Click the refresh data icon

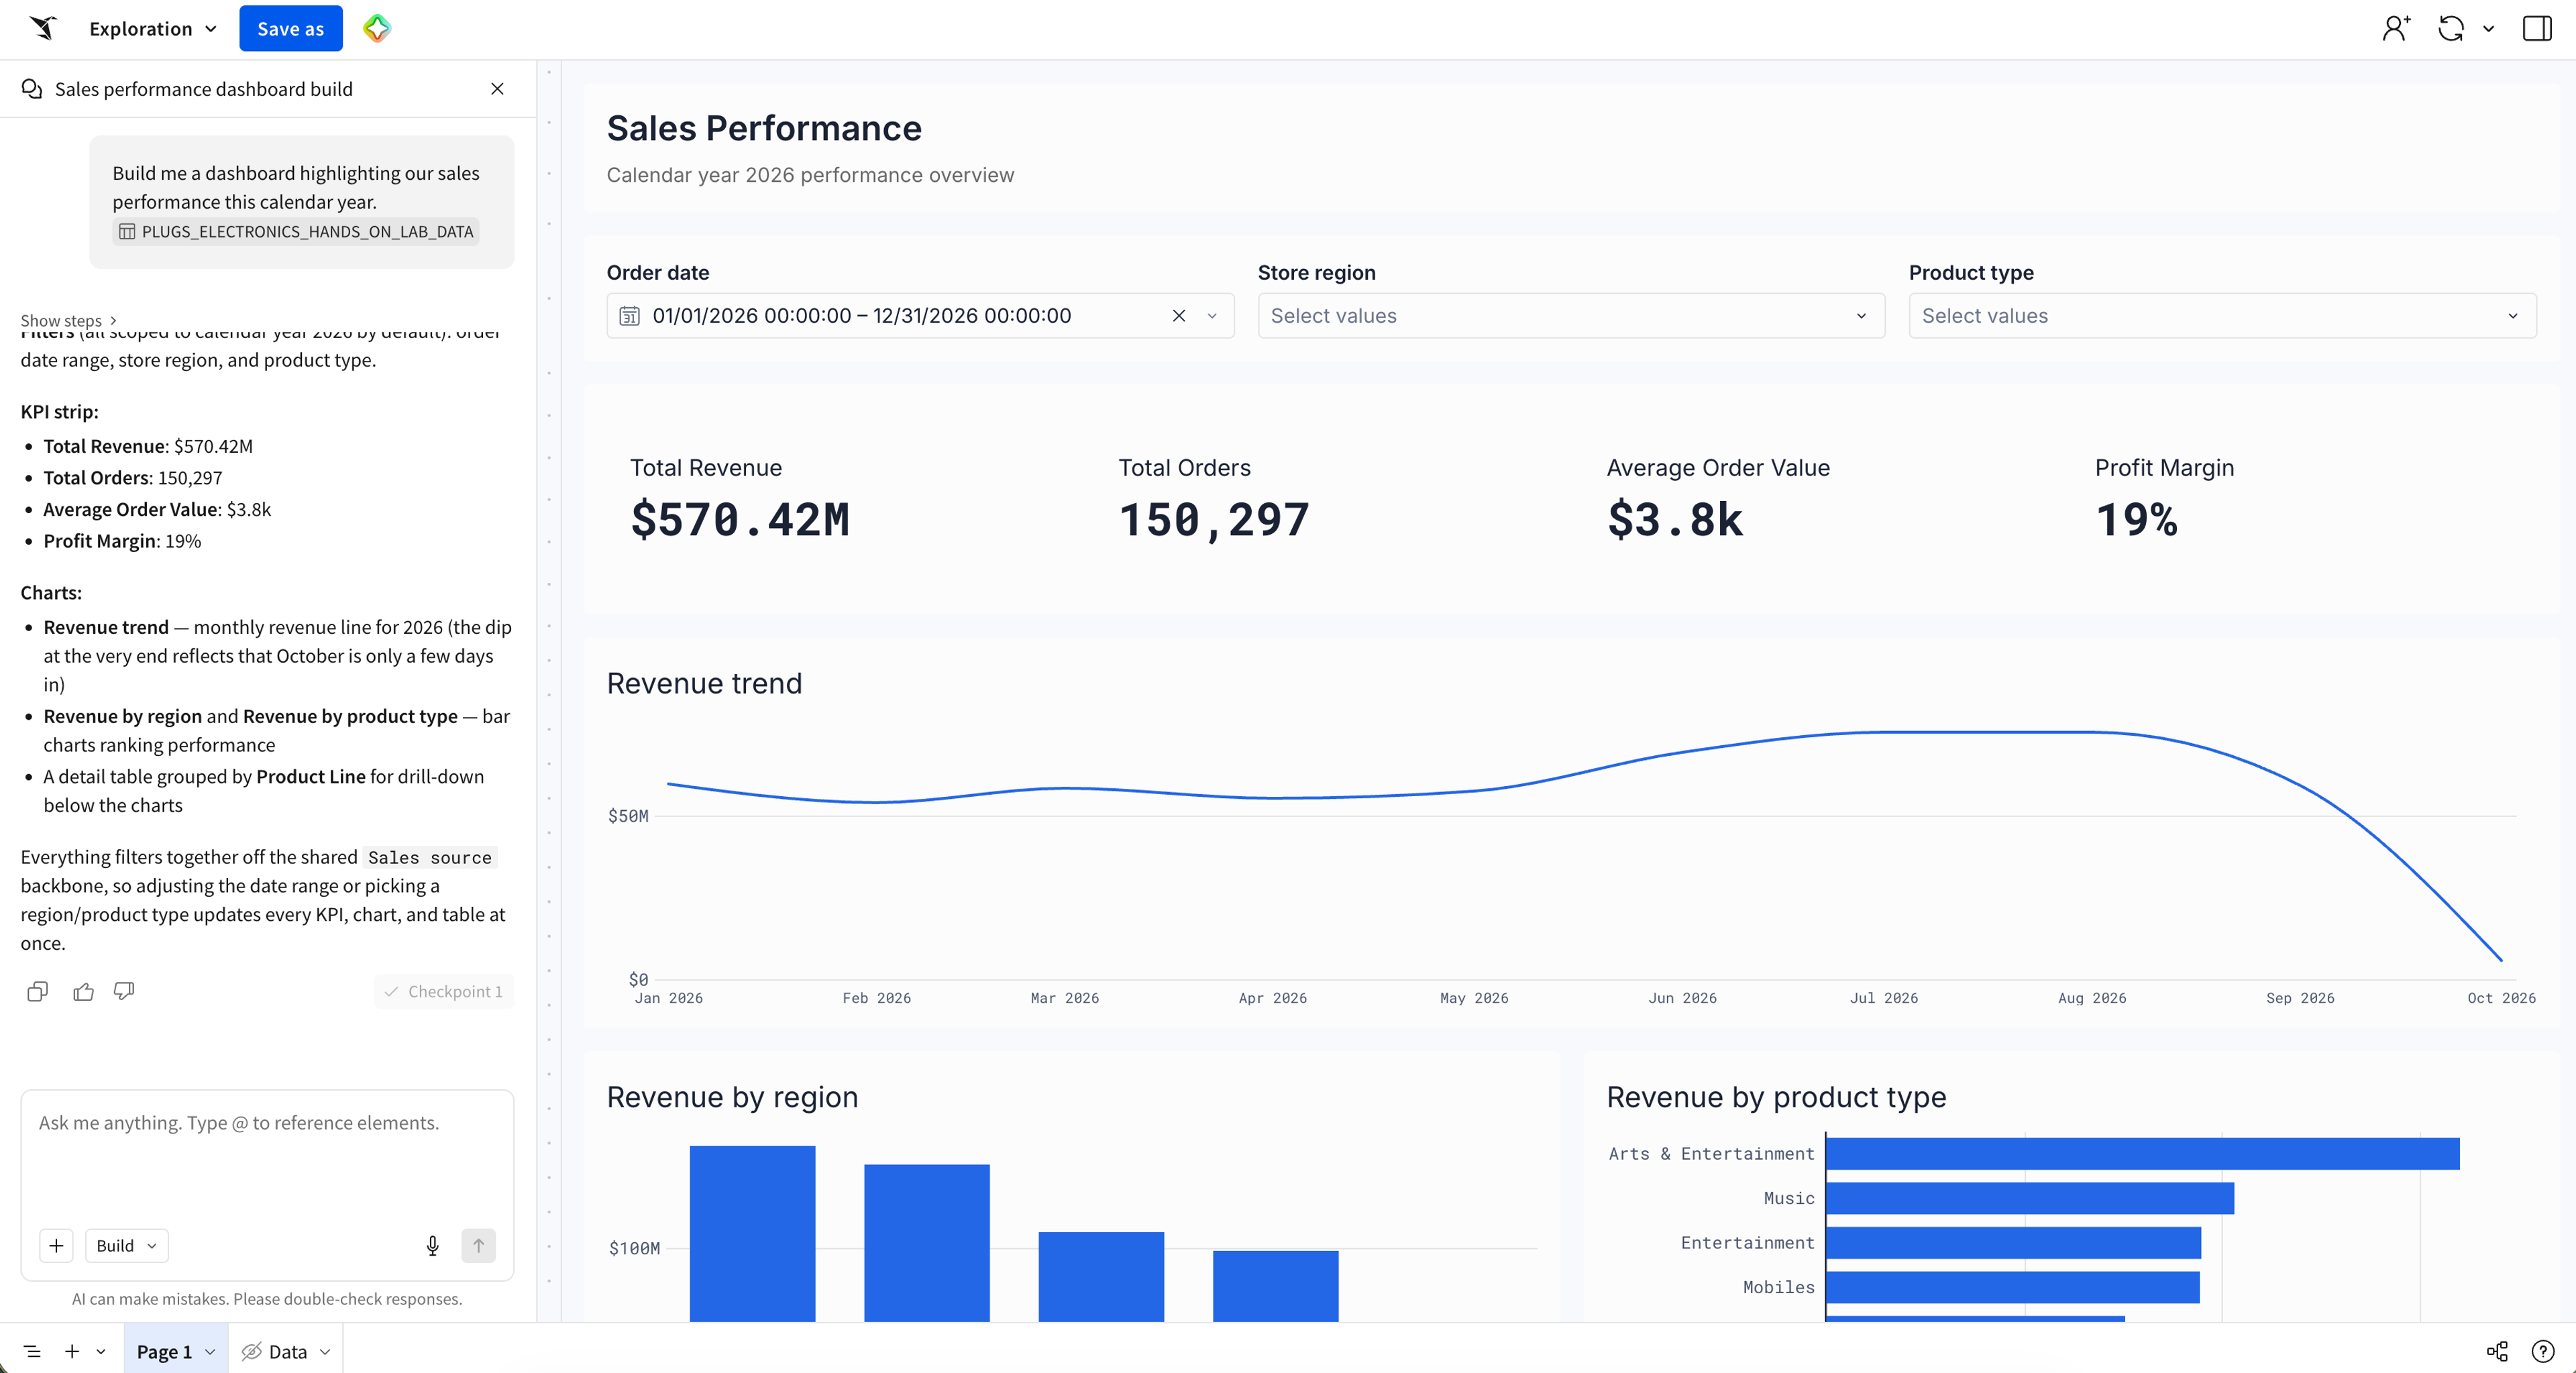[2451, 28]
